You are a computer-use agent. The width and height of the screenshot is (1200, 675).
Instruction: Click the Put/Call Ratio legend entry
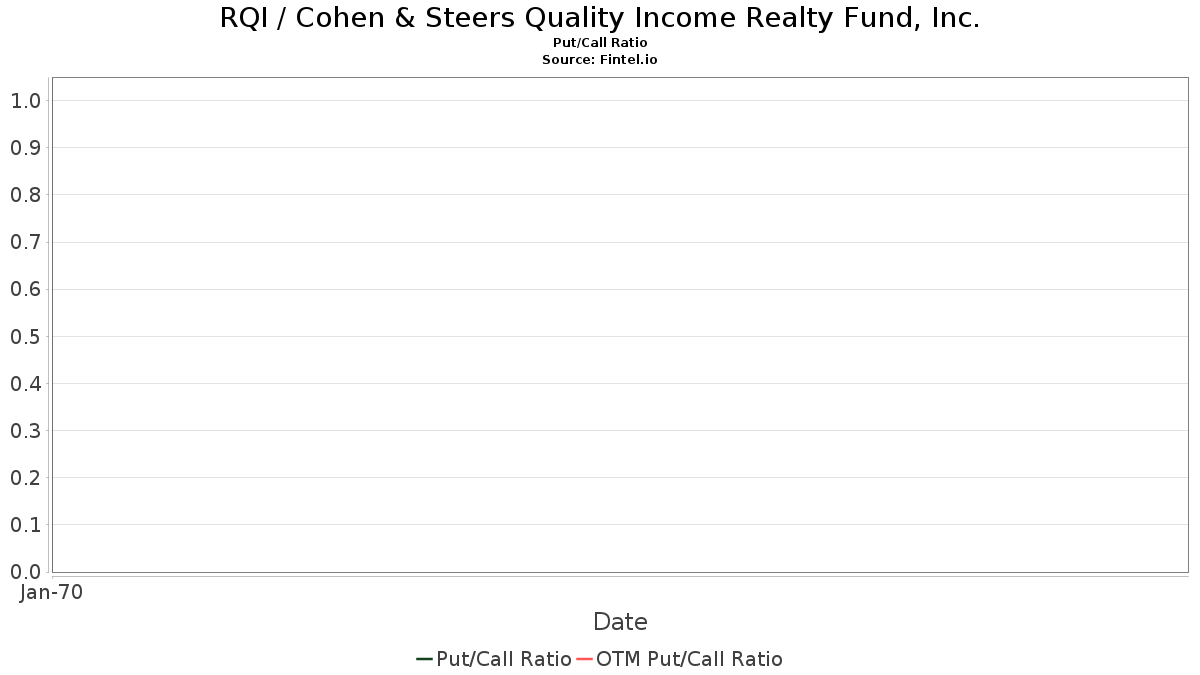click(x=494, y=659)
